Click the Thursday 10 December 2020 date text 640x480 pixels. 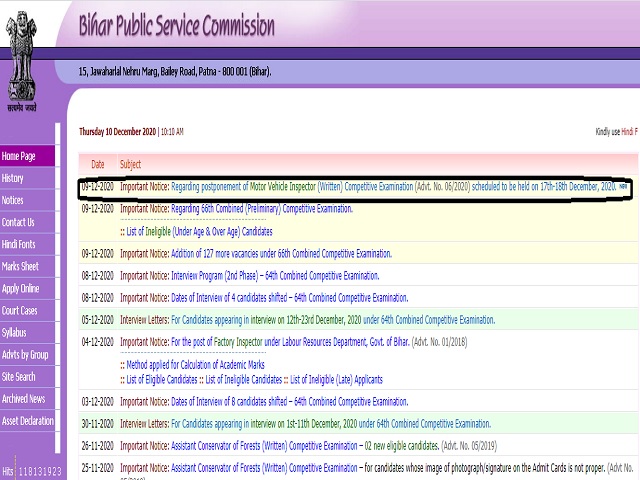click(x=118, y=131)
